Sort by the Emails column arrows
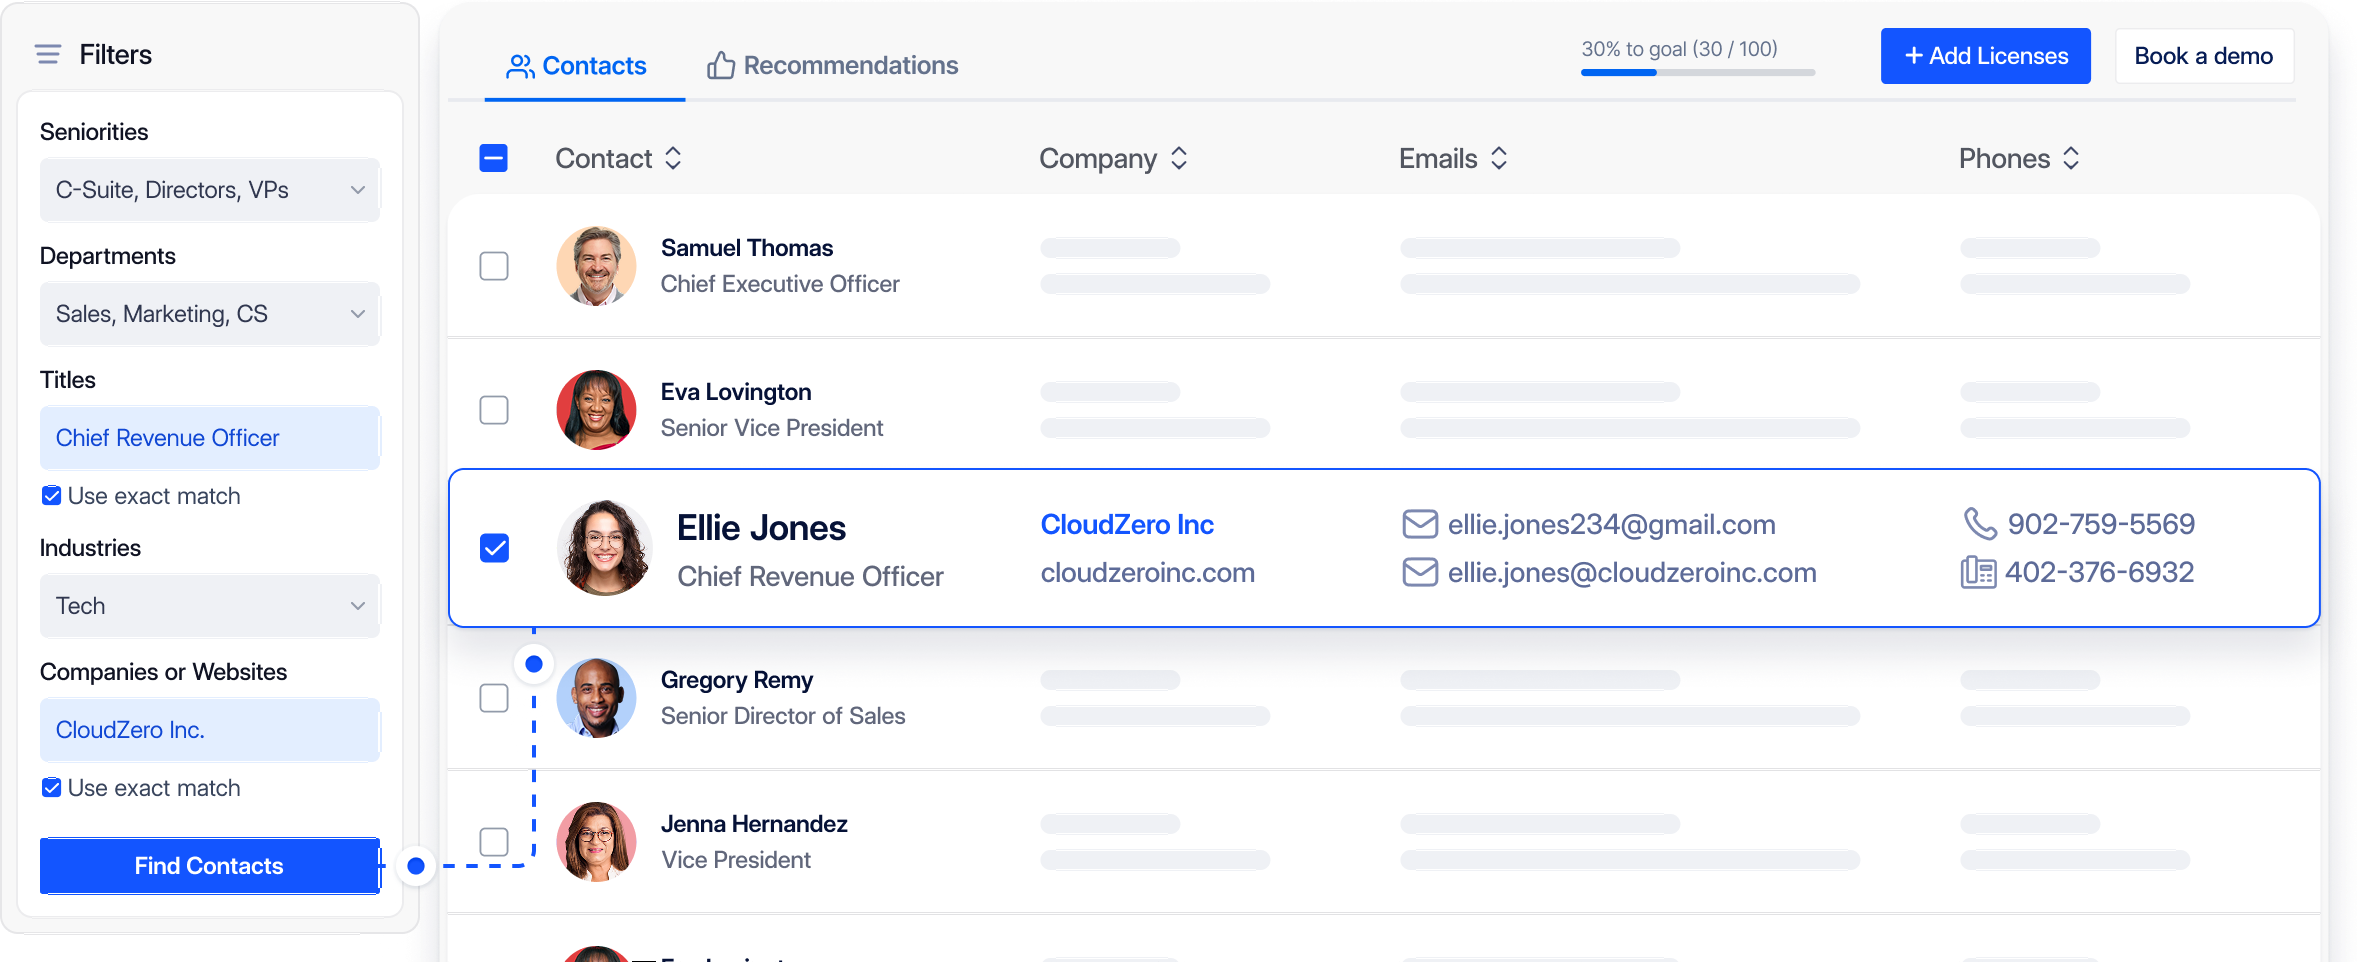2357x962 pixels. click(x=1499, y=158)
